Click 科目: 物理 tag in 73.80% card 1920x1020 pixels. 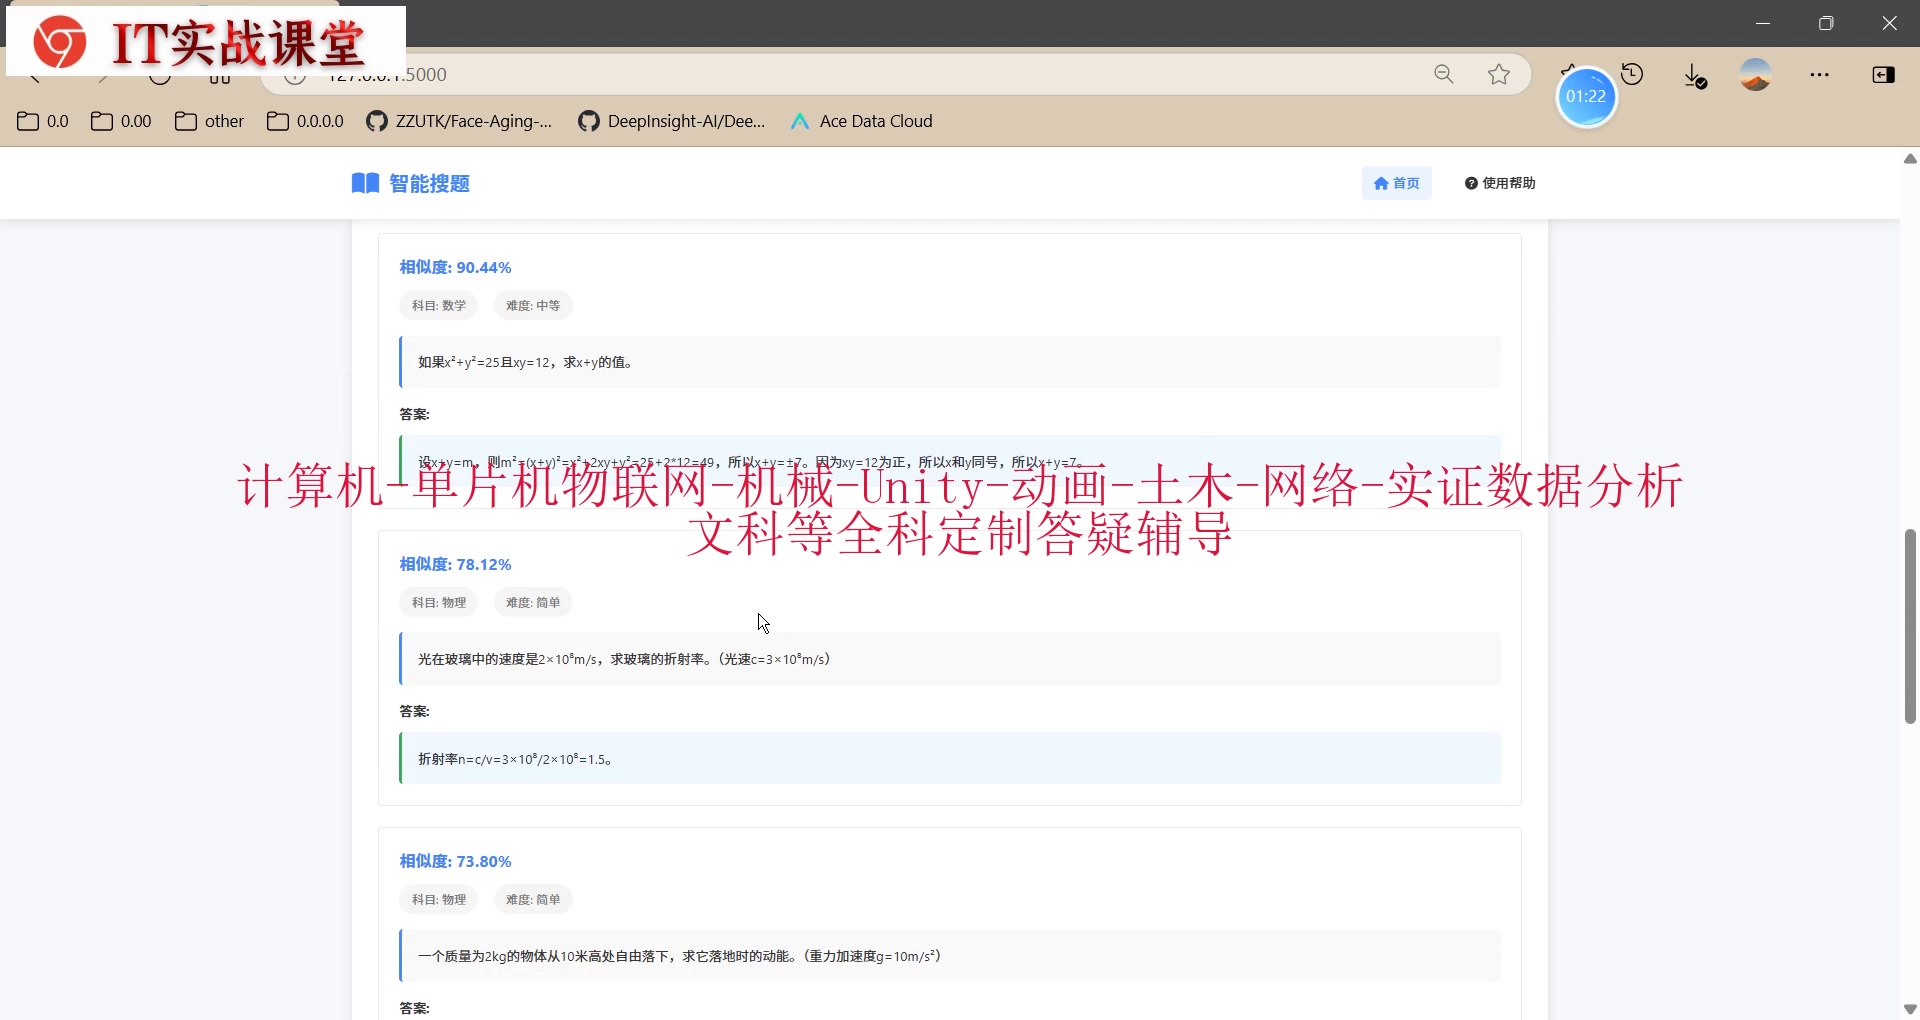[x=439, y=899]
